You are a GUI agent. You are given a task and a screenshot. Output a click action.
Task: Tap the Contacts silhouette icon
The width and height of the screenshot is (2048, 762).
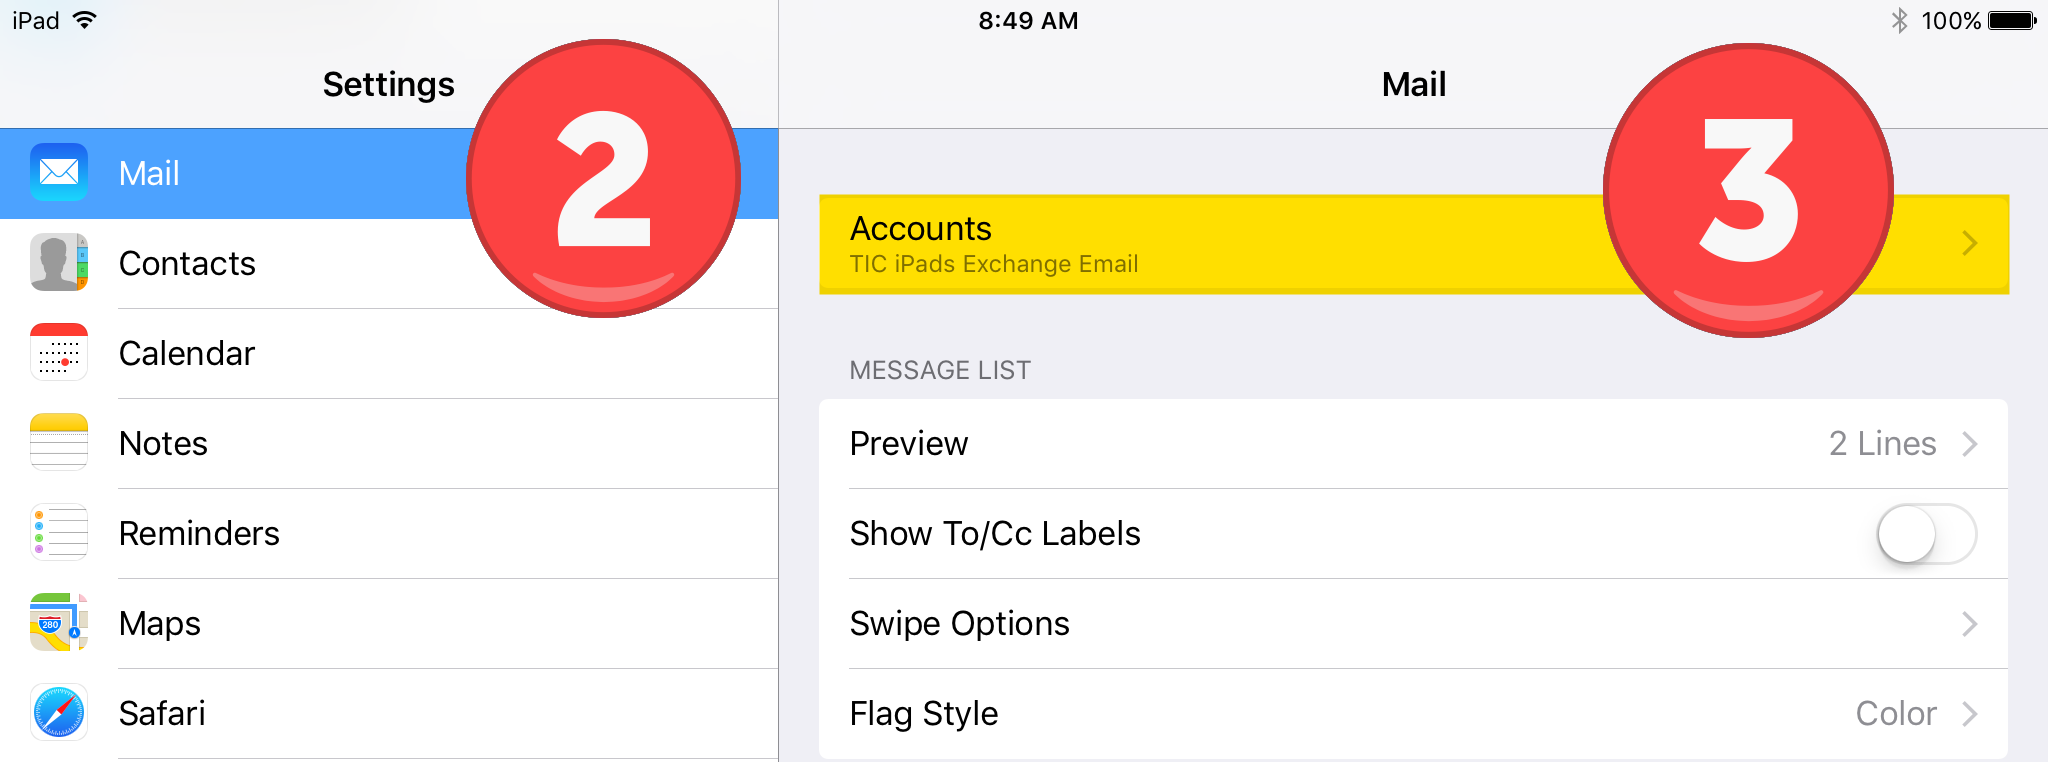[x=59, y=262]
